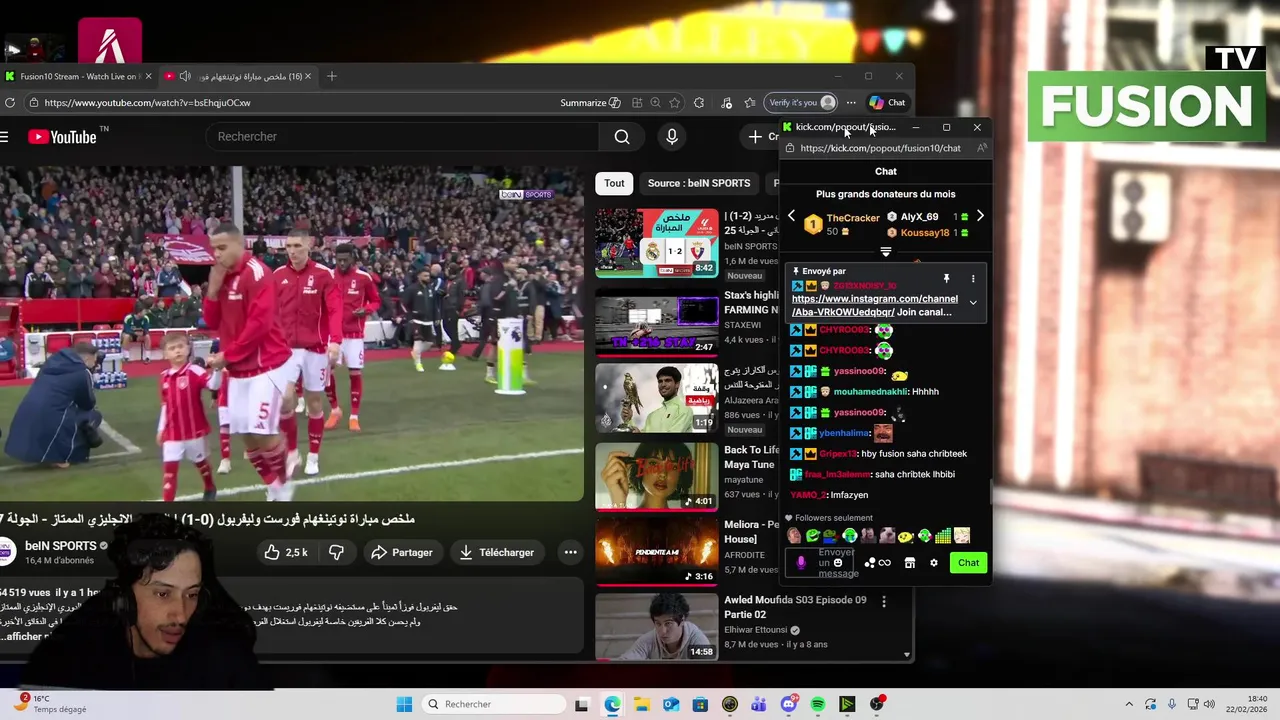Open the Meliora fire video thumbnail
This screenshot has width=1280, height=720.
[657, 551]
